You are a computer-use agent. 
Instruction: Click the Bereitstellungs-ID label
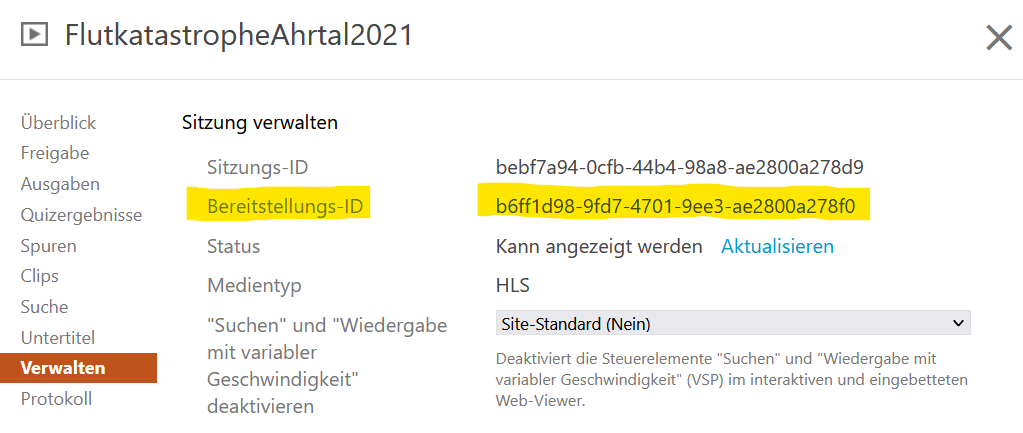tap(285, 207)
